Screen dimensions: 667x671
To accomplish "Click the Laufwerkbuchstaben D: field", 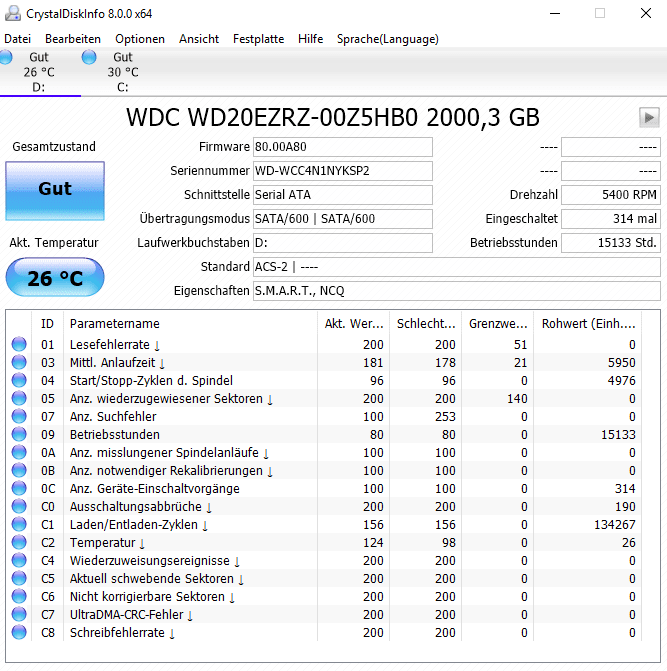I will pos(343,243).
